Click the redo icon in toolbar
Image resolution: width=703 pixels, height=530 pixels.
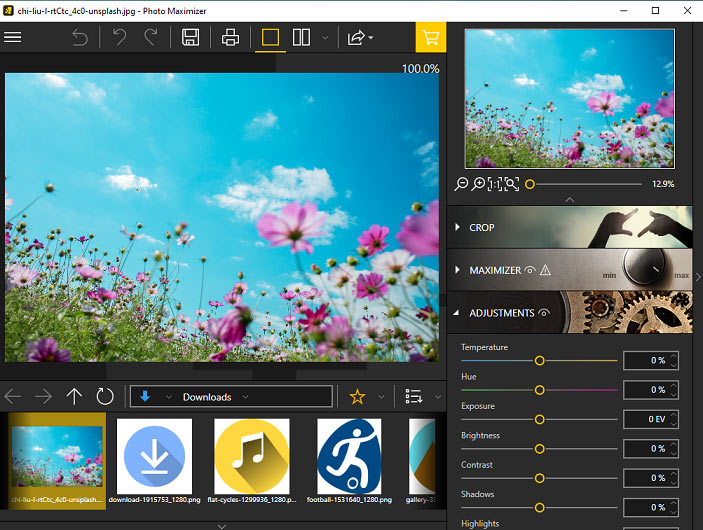tap(151, 37)
